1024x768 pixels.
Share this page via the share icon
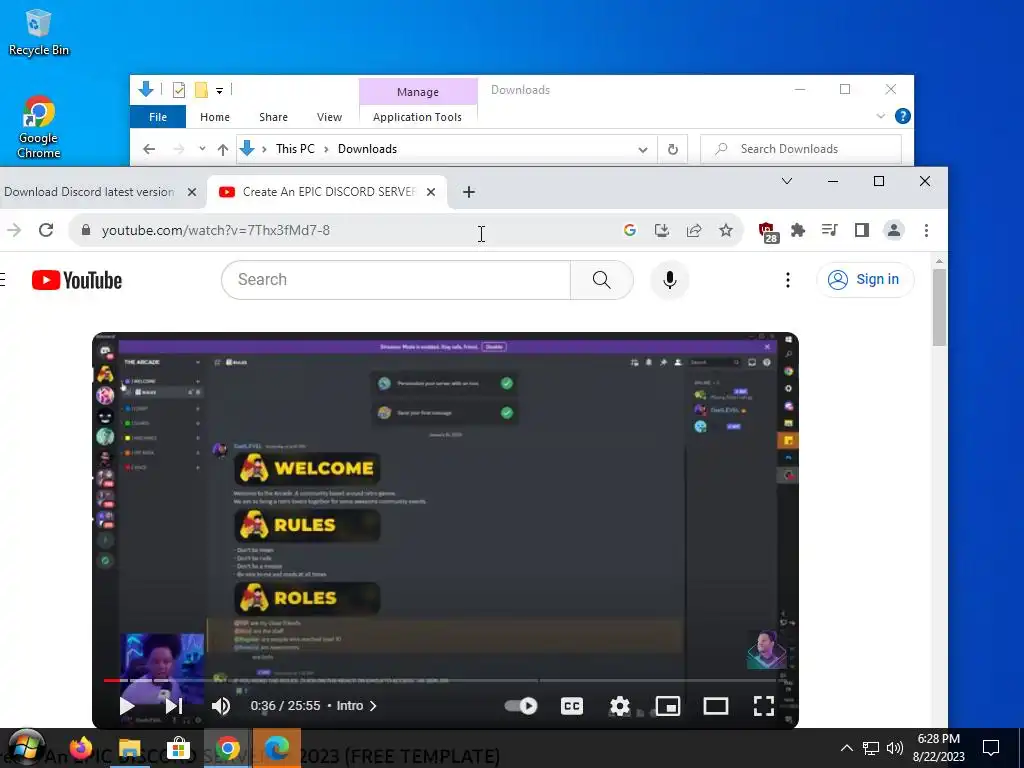(x=694, y=230)
